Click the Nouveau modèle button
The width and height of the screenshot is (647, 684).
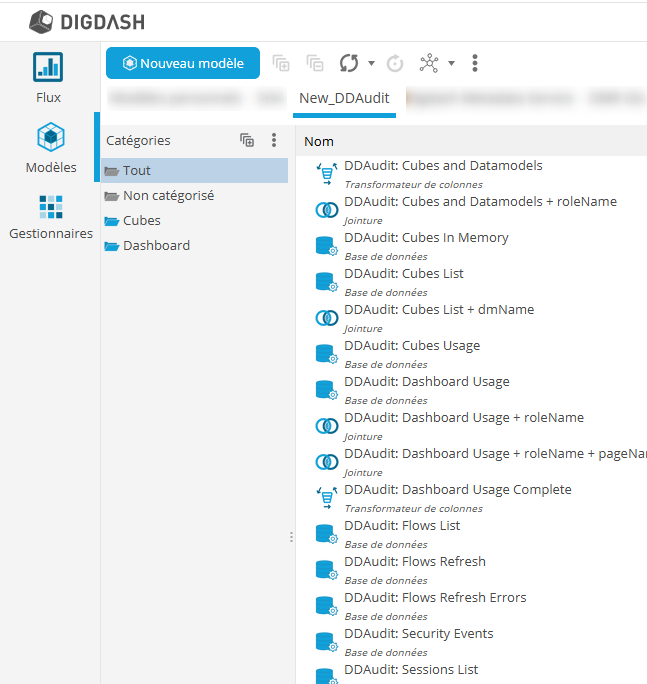point(183,63)
